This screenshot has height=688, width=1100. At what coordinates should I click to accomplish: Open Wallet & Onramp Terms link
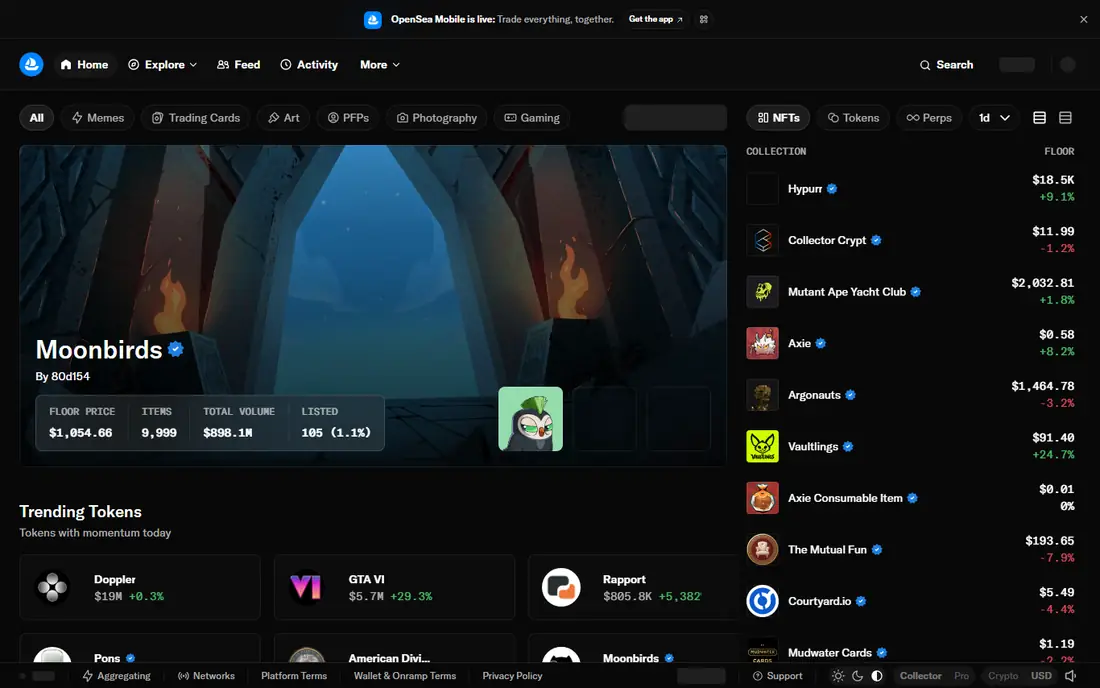pos(405,676)
